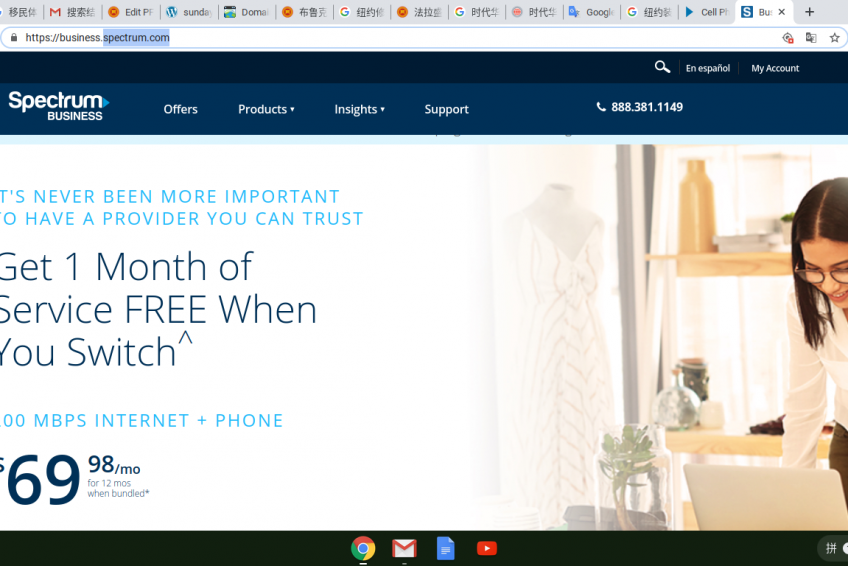Expand the Insights dropdown menu

coord(359,109)
